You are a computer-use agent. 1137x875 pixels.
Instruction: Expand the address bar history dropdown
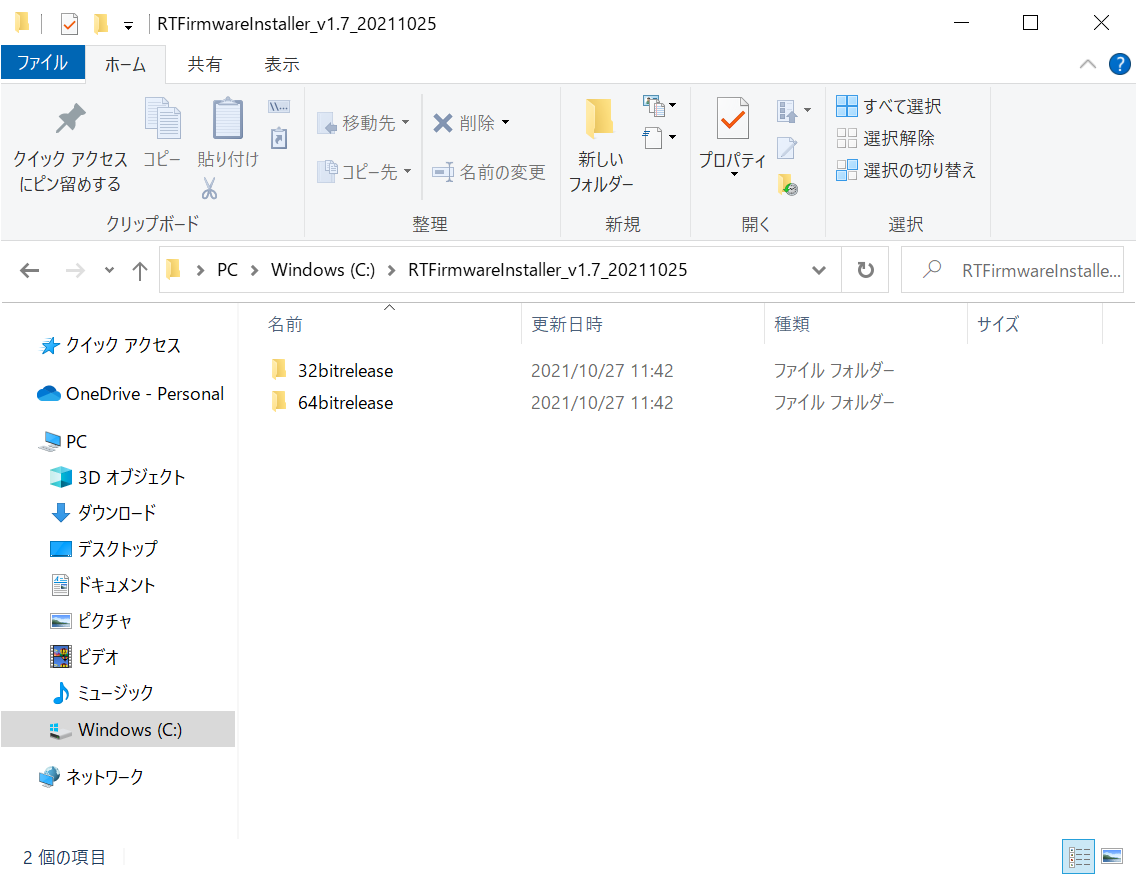pyautogui.click(x=819, y=270)
